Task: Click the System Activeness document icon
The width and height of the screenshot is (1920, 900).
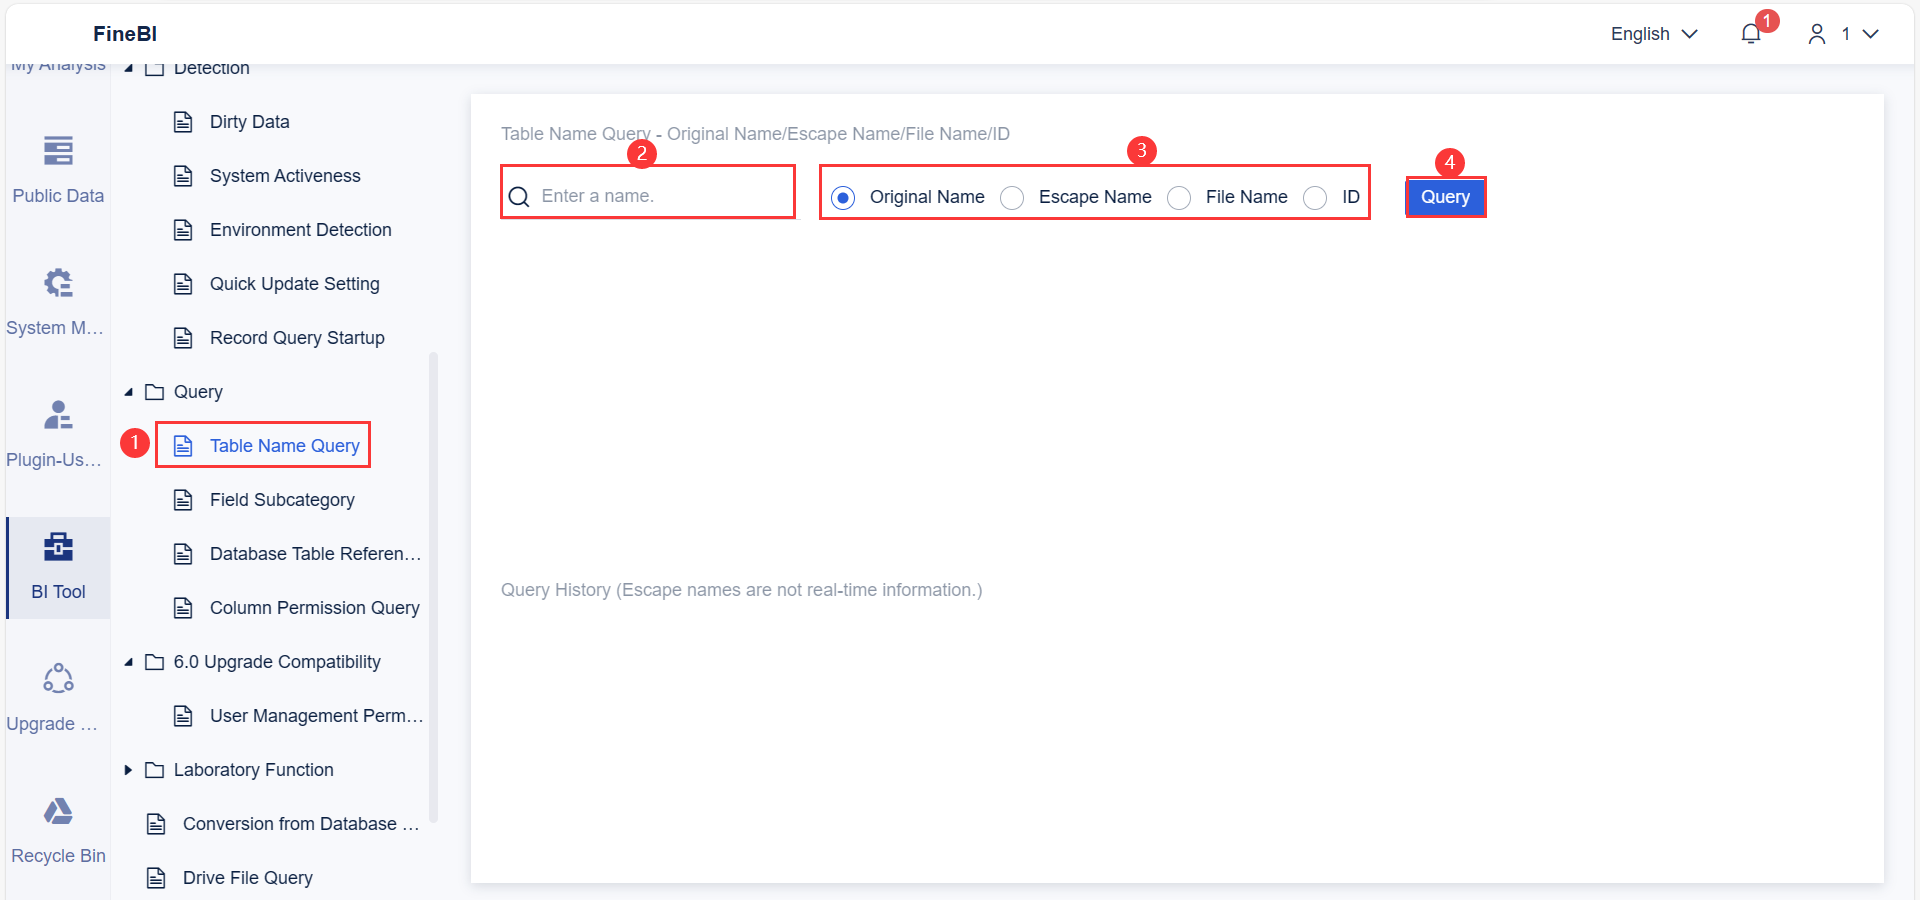Action: click(x=183, y=176)
